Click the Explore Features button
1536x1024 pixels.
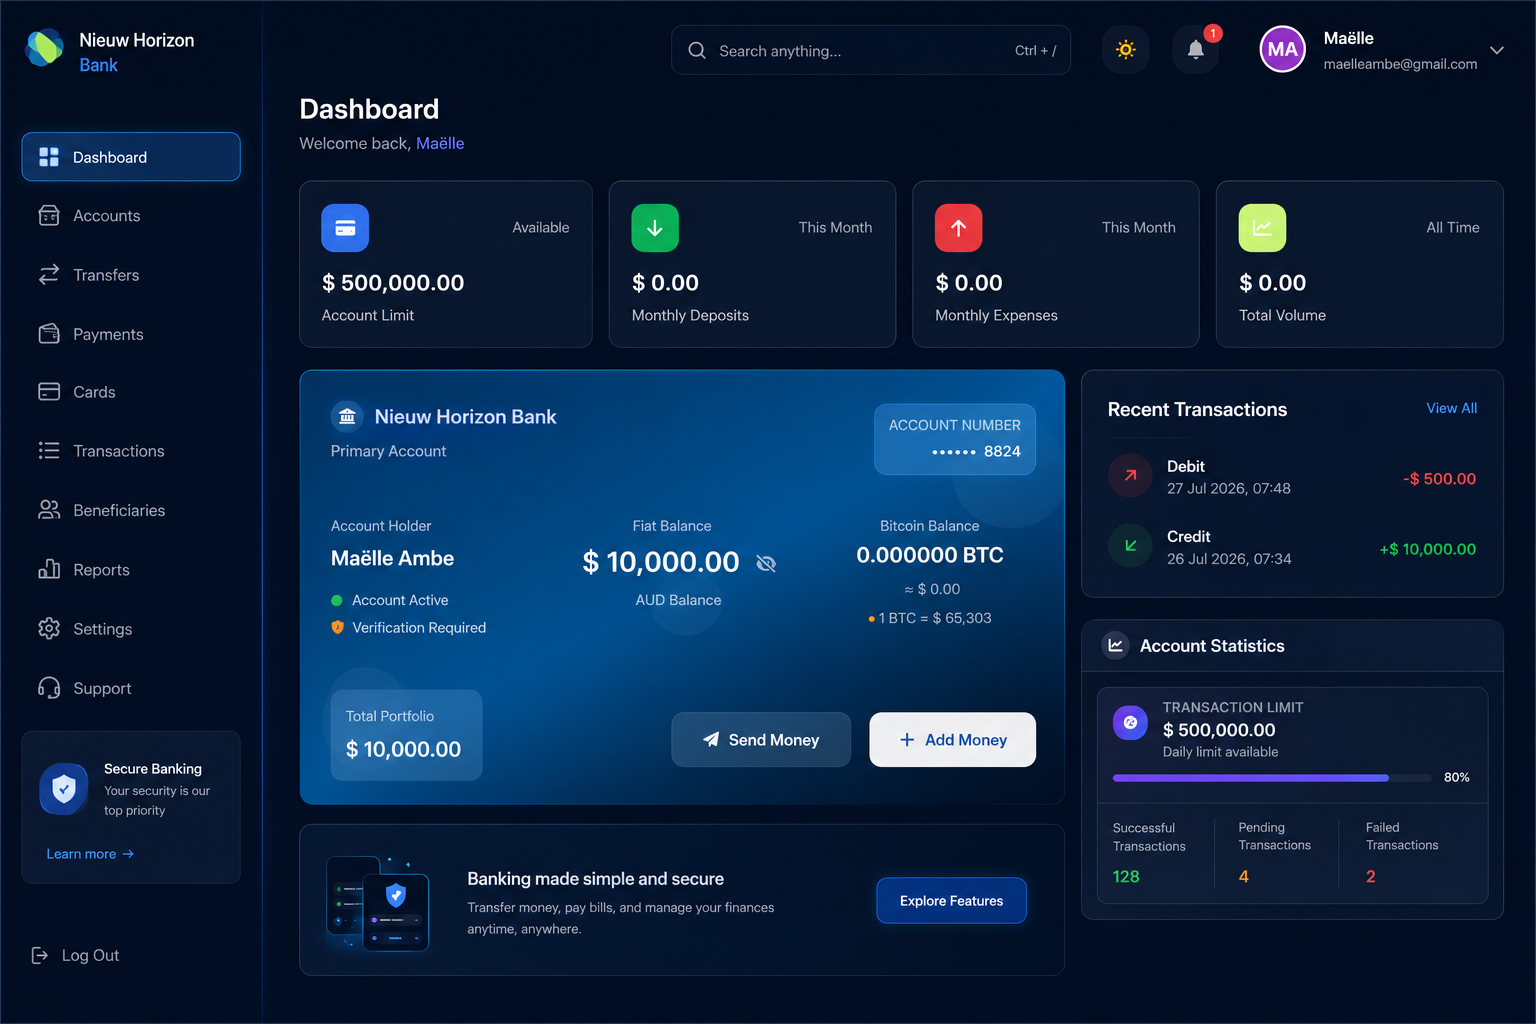tap(951, 901)
